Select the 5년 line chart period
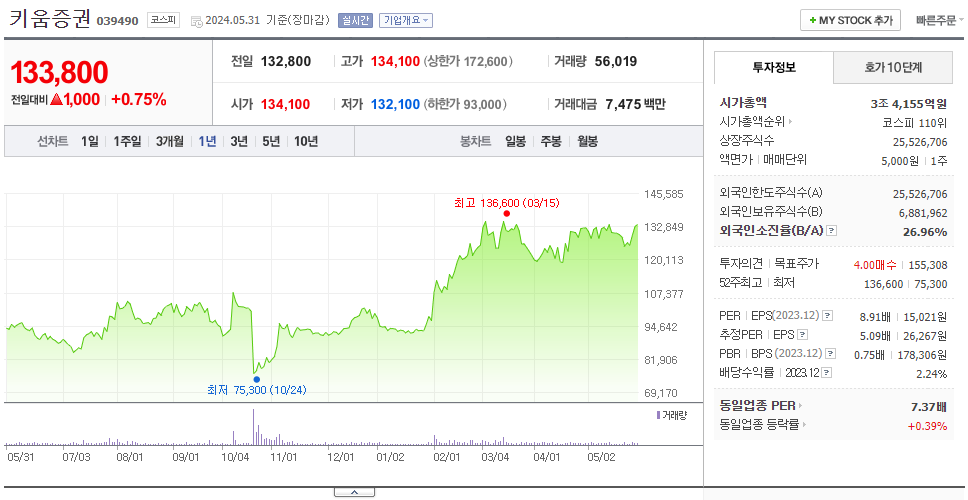 271,141
